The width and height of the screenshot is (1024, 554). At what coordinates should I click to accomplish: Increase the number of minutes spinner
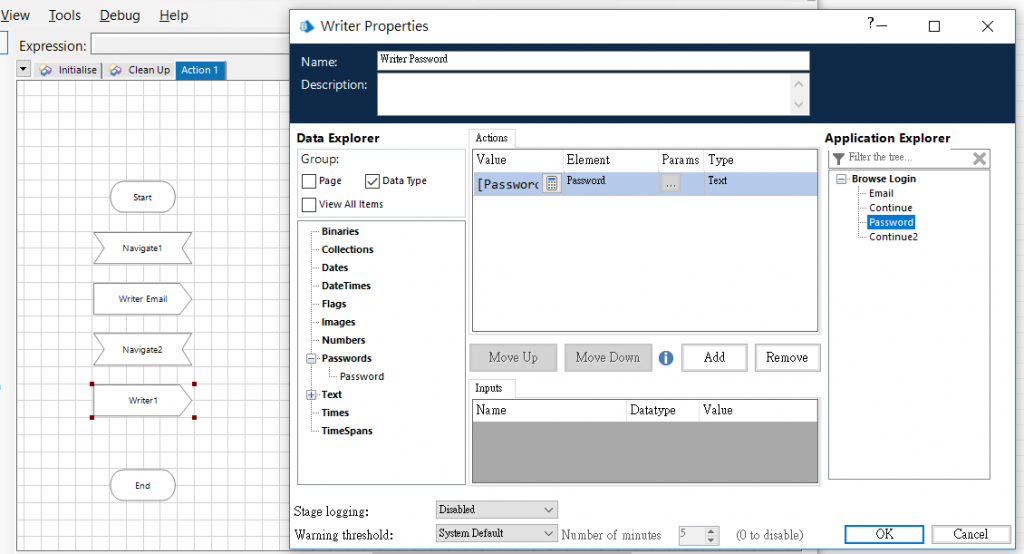tap(711, 531)
